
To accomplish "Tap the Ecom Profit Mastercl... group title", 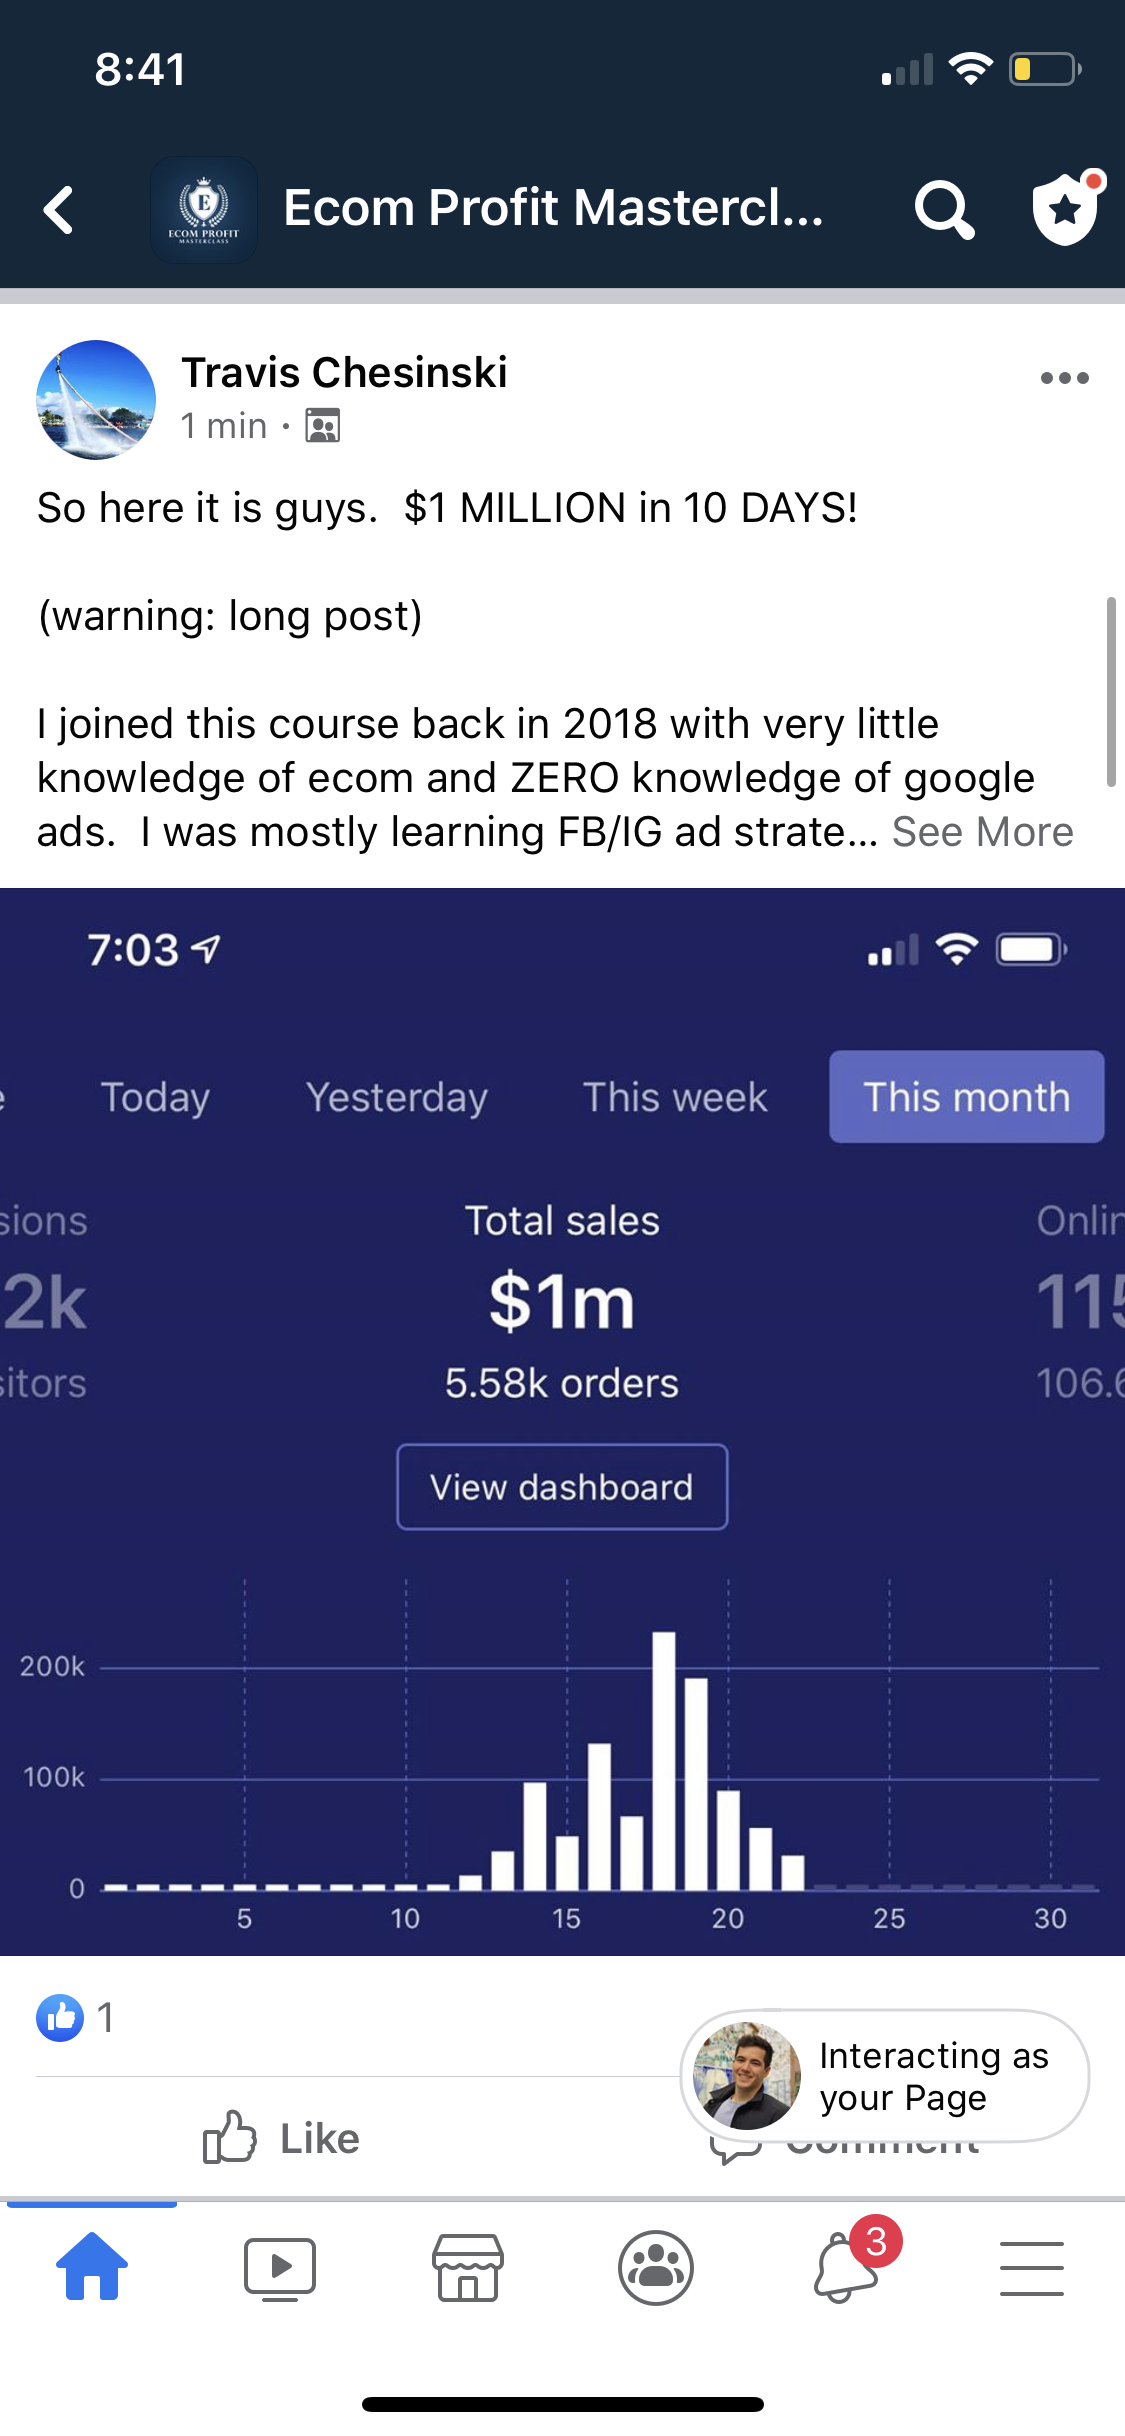I will coord(553,208).
